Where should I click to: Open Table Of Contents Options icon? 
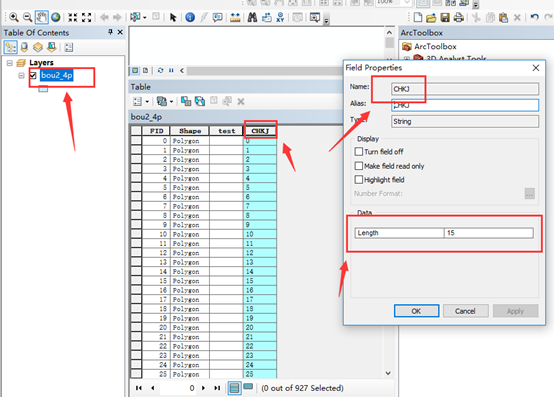[69, 47]
